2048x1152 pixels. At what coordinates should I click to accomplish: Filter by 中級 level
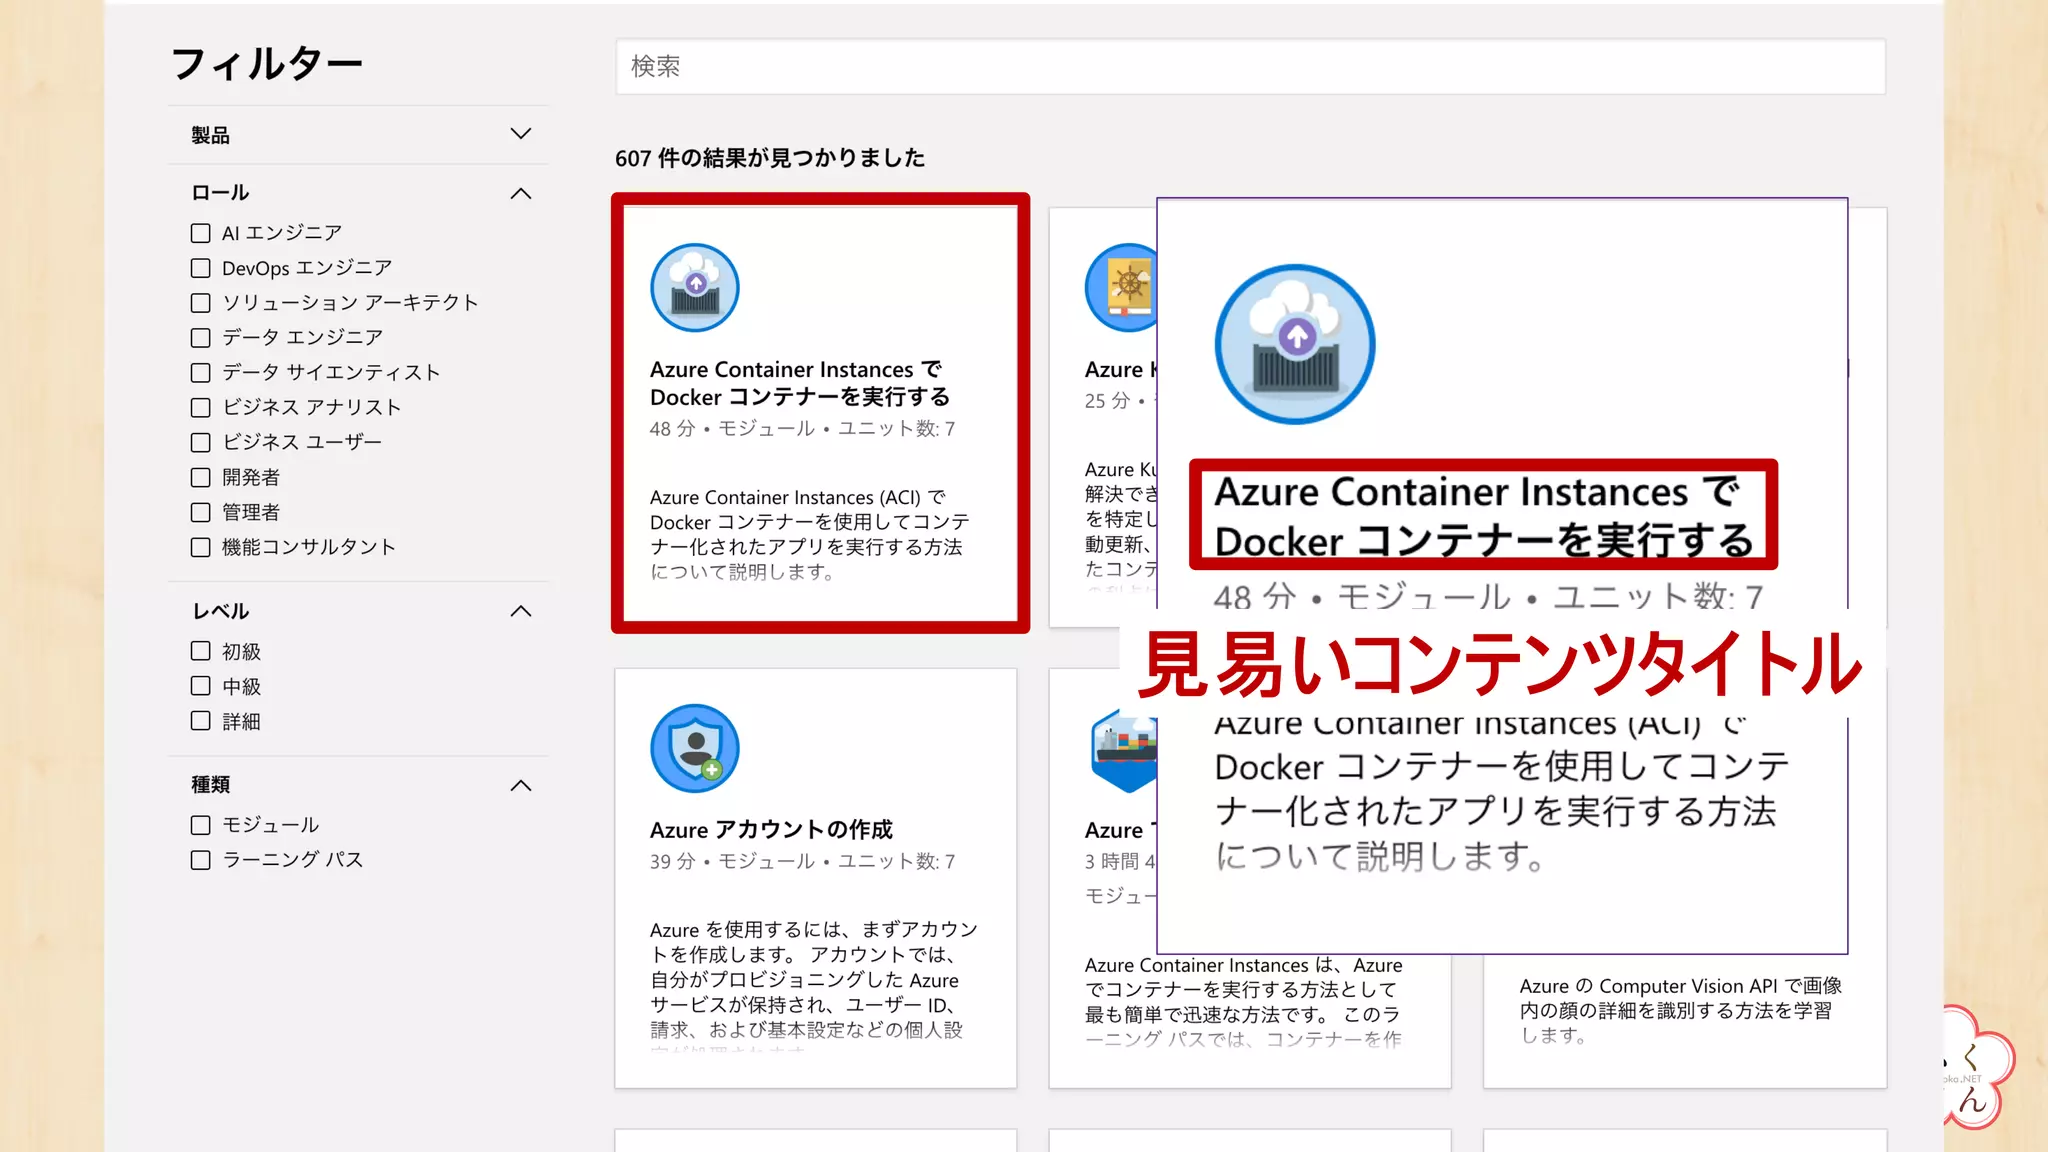click(201, 686)
